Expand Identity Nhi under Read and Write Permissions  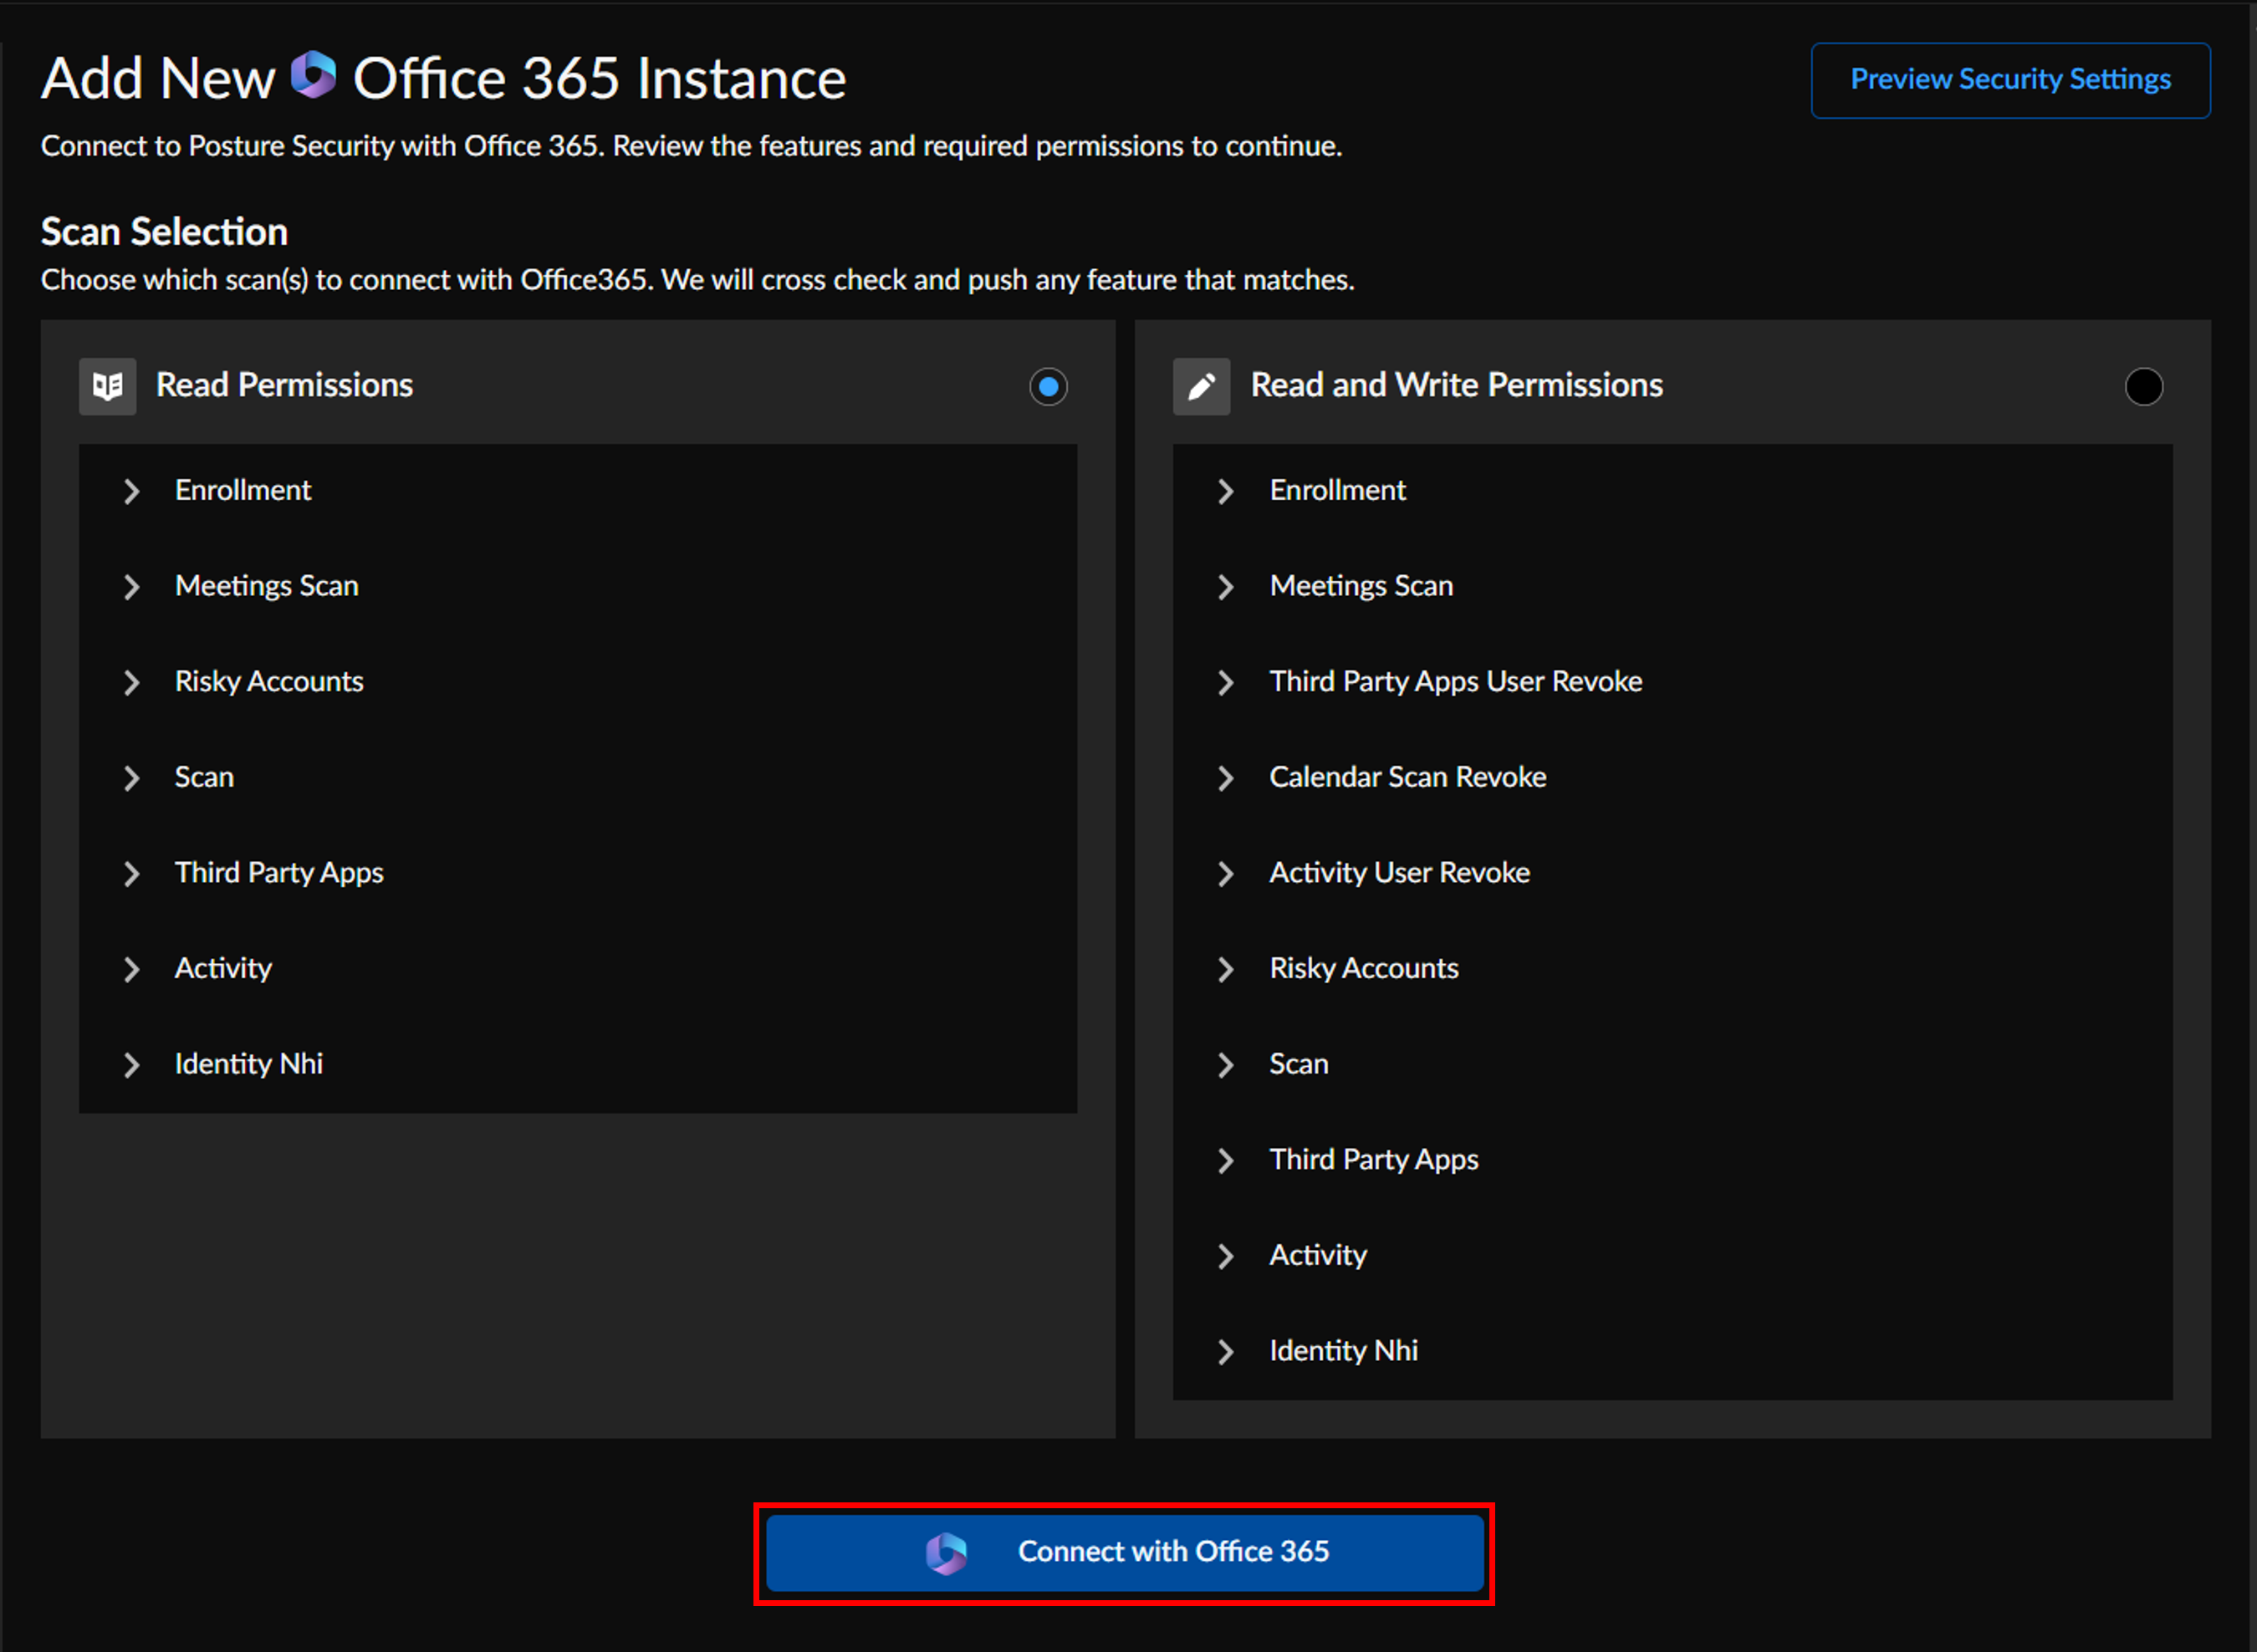pos(1225,1352)
